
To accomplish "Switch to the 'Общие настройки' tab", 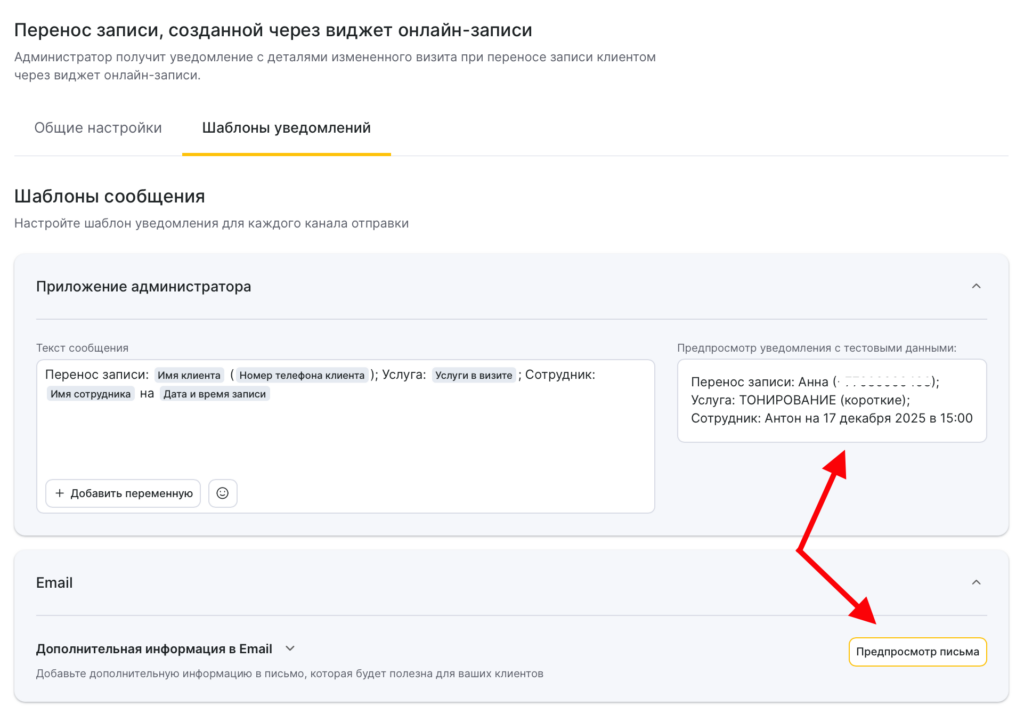I will pyautogui.click(x=98, y=128).
